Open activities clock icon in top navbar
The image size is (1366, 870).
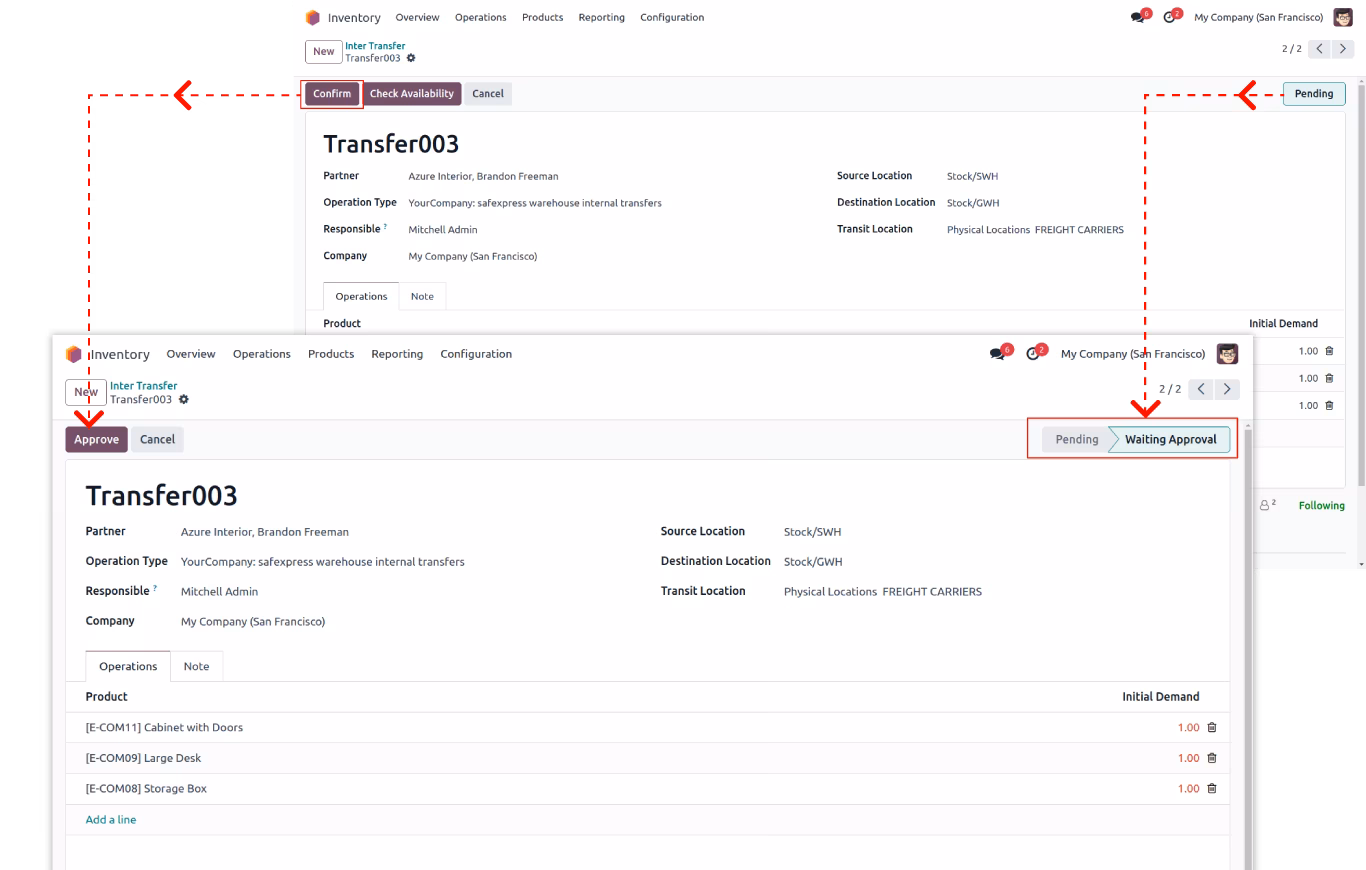pos(1033,354)
